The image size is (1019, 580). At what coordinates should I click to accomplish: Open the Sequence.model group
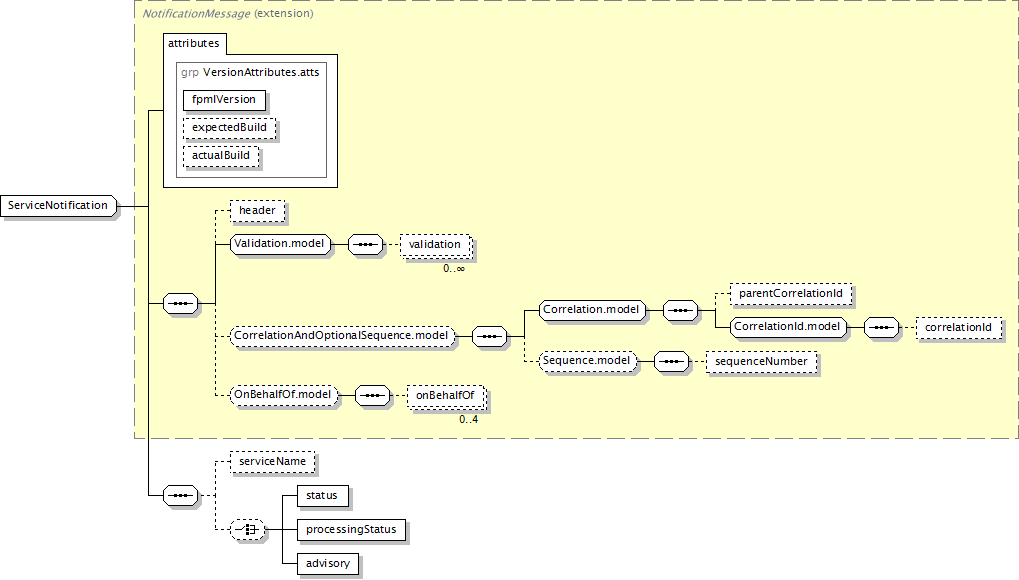pyautogui.click(x=587, y=361)
